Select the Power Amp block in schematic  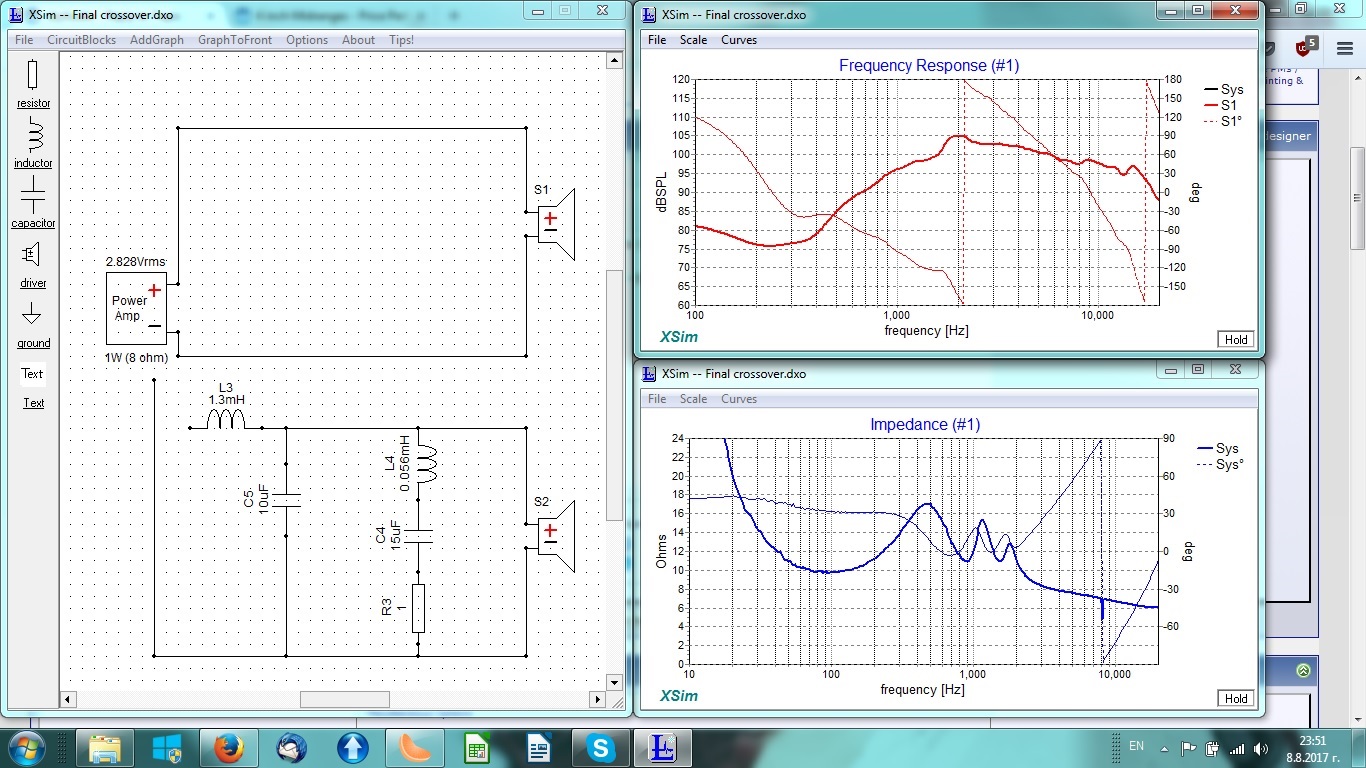pos(137,308)
